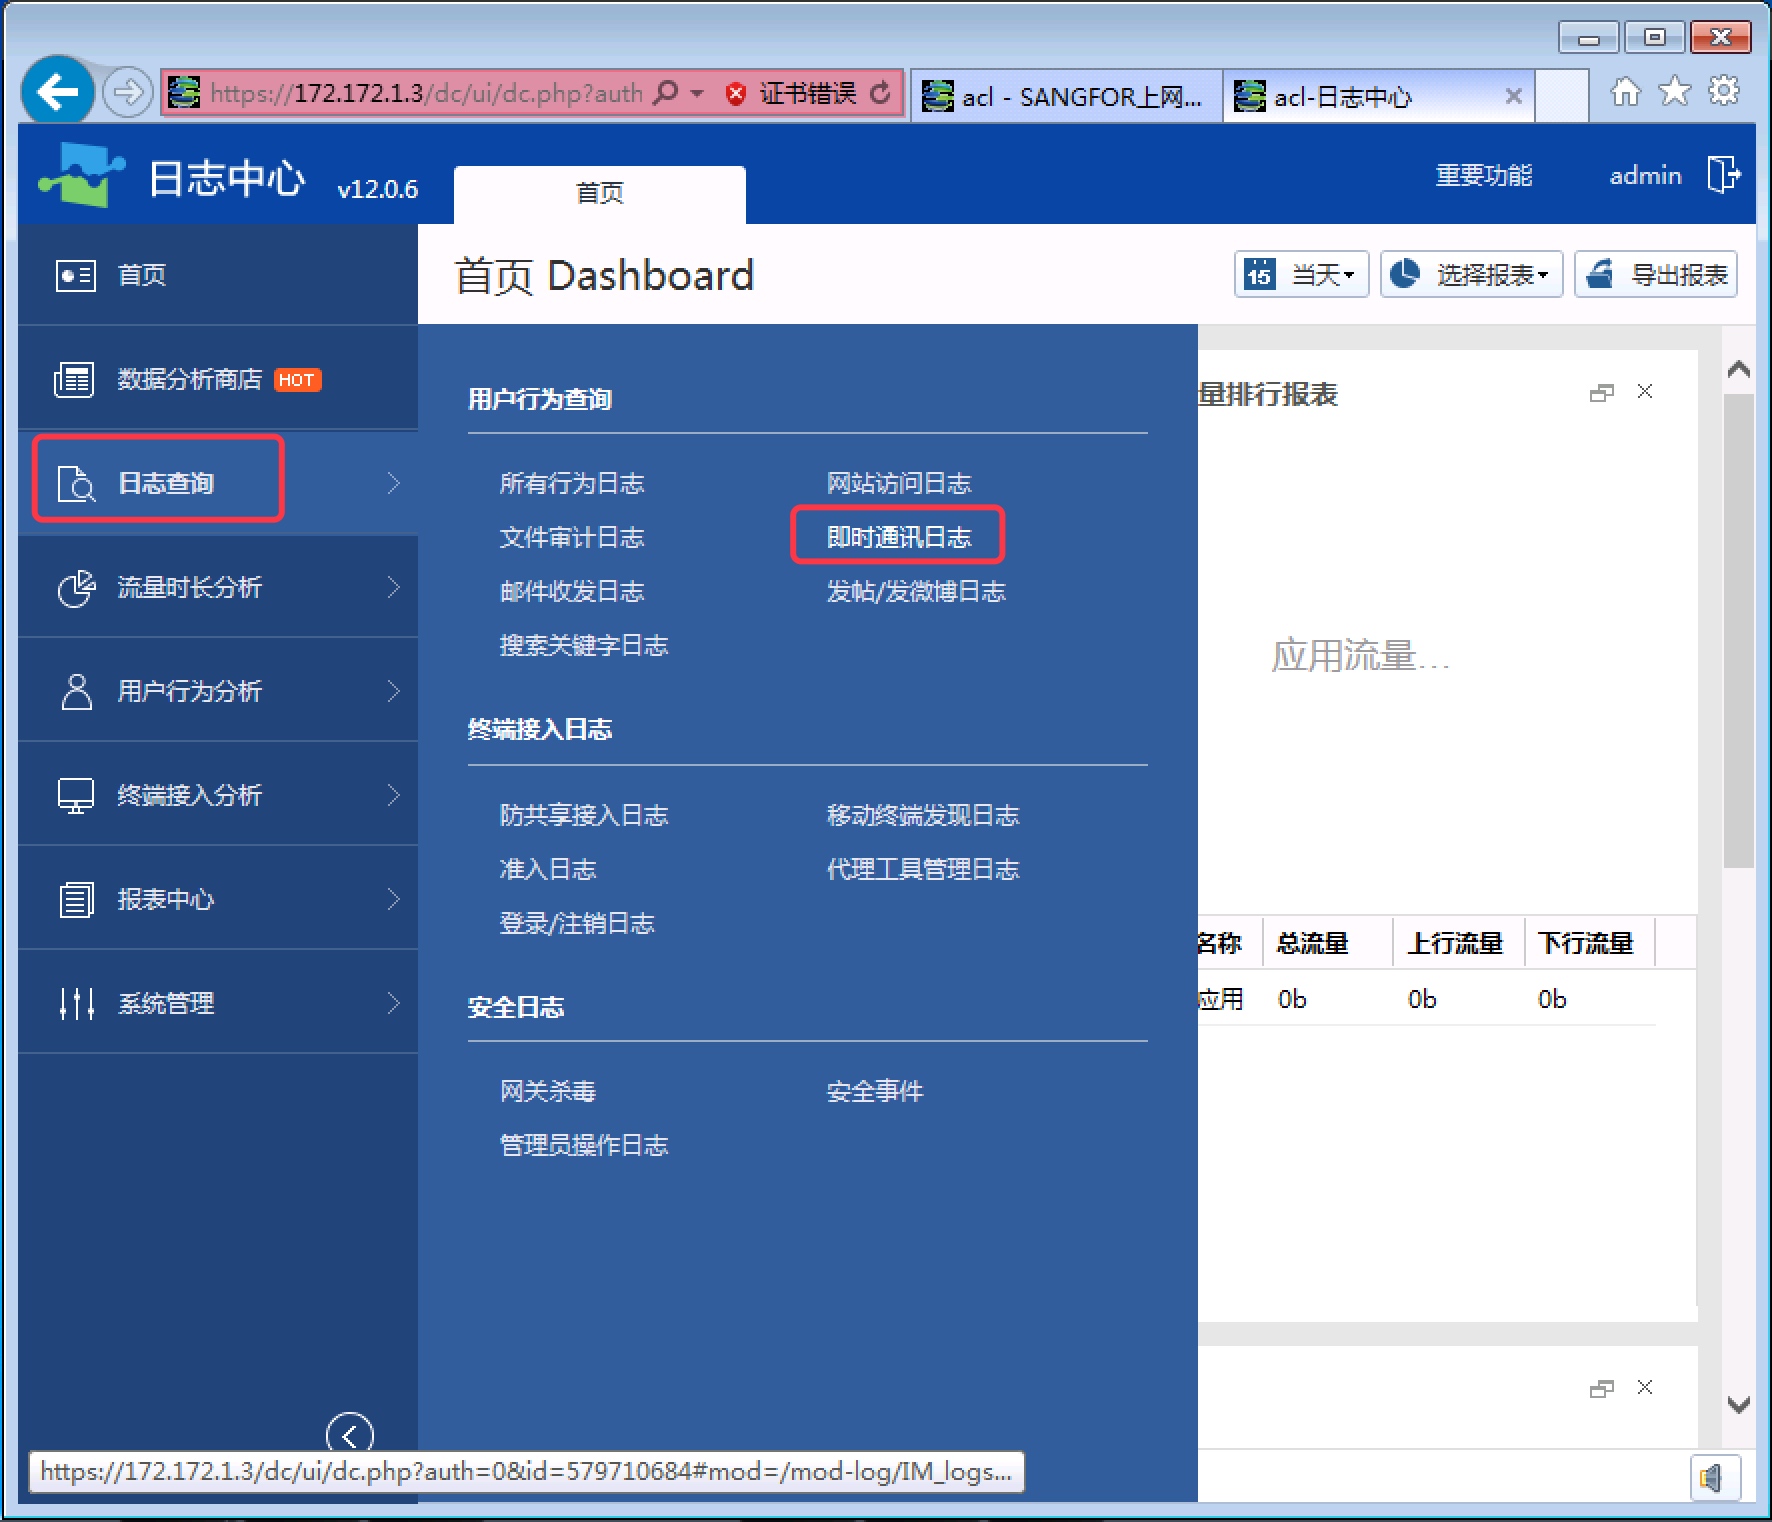Open 文件审计日志
Image resolution: width=1772 pixels, height=1522 pixels.
click(572, 538)
